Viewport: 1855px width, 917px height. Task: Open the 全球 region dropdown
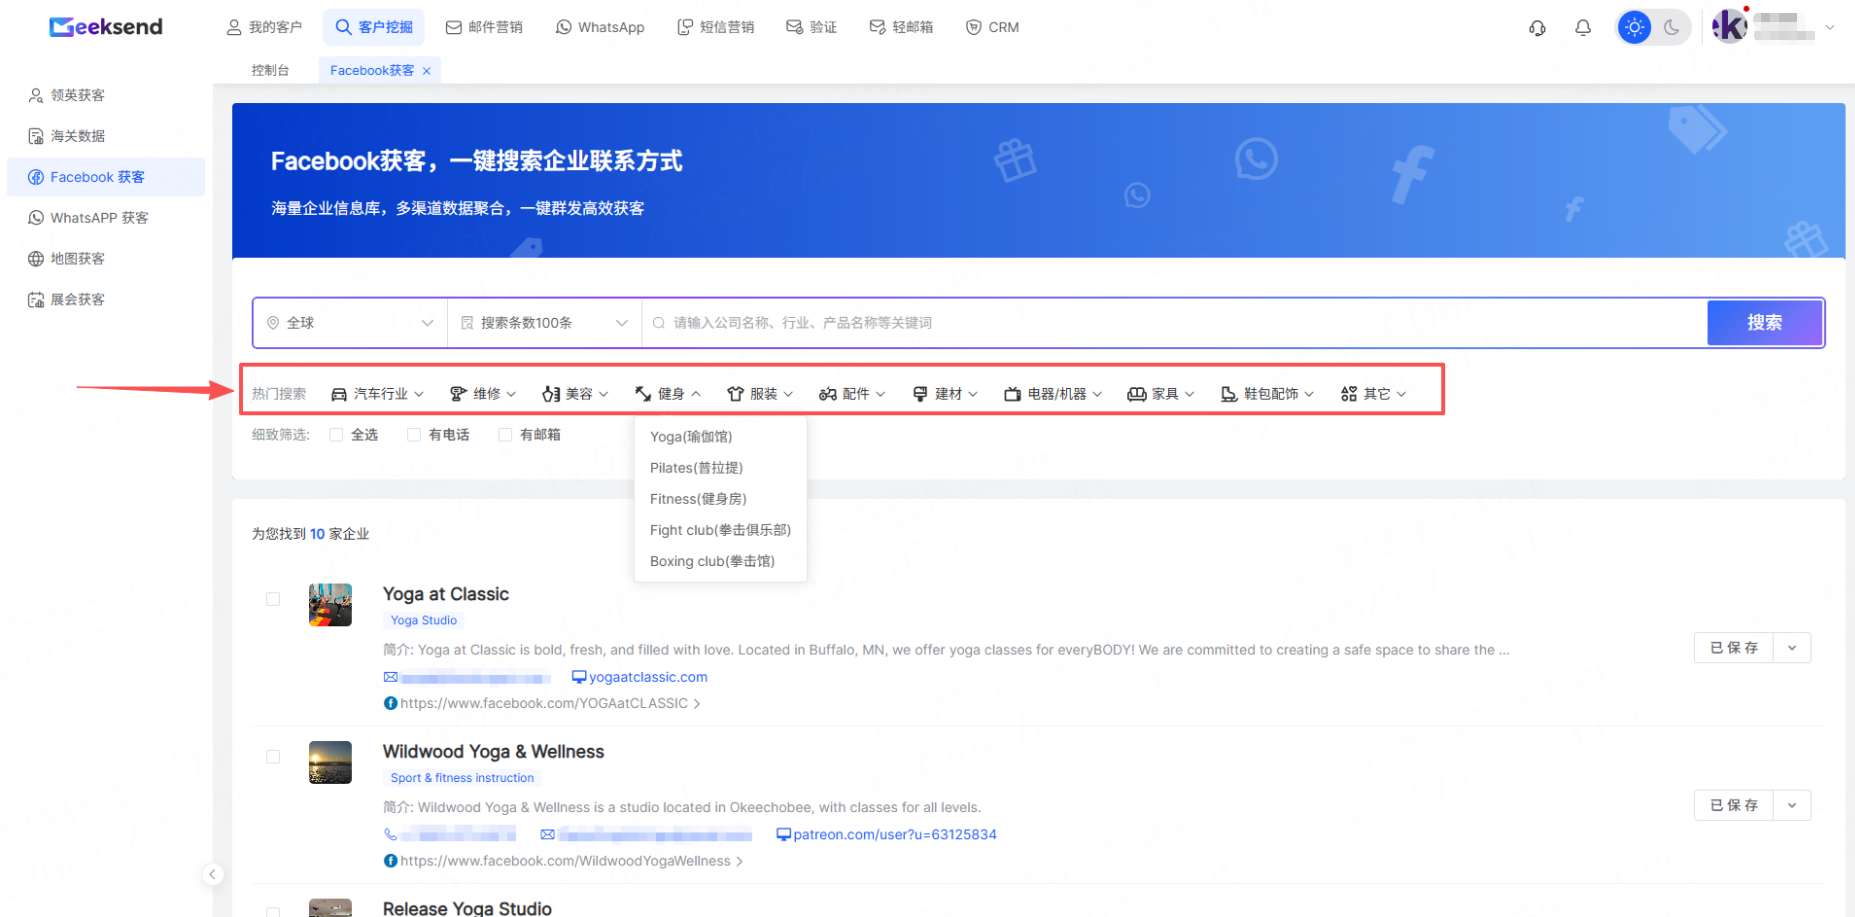point(350,323)
